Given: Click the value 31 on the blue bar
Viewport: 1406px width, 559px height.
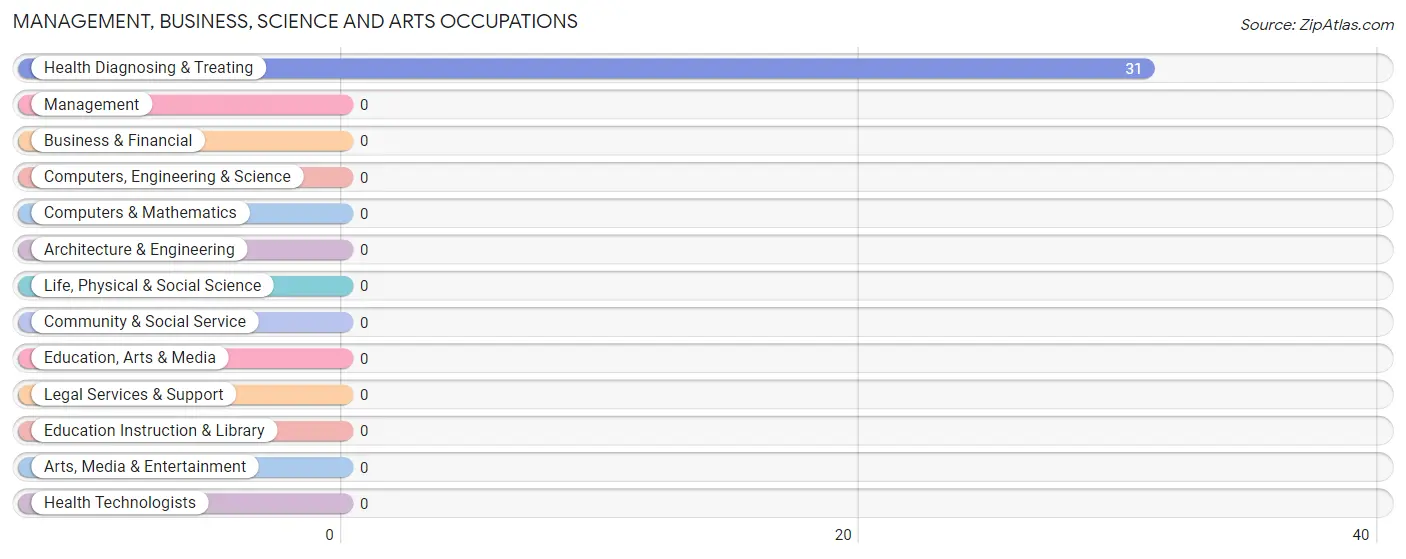Looking at the screenshot, I should pyautogui.click(x=1133, y=69).
